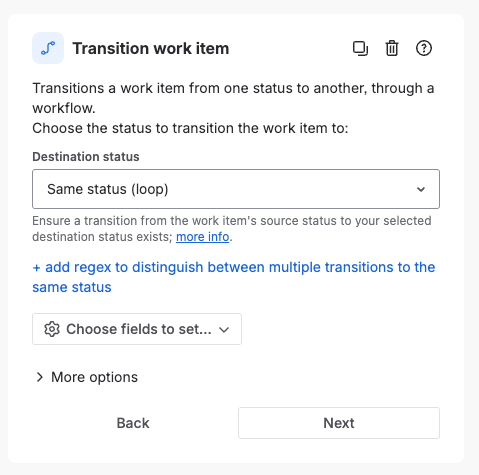Viewport: 479px width, 475px height.
Task: Click the gear icon in Choose fields
Action: (52, 329)
